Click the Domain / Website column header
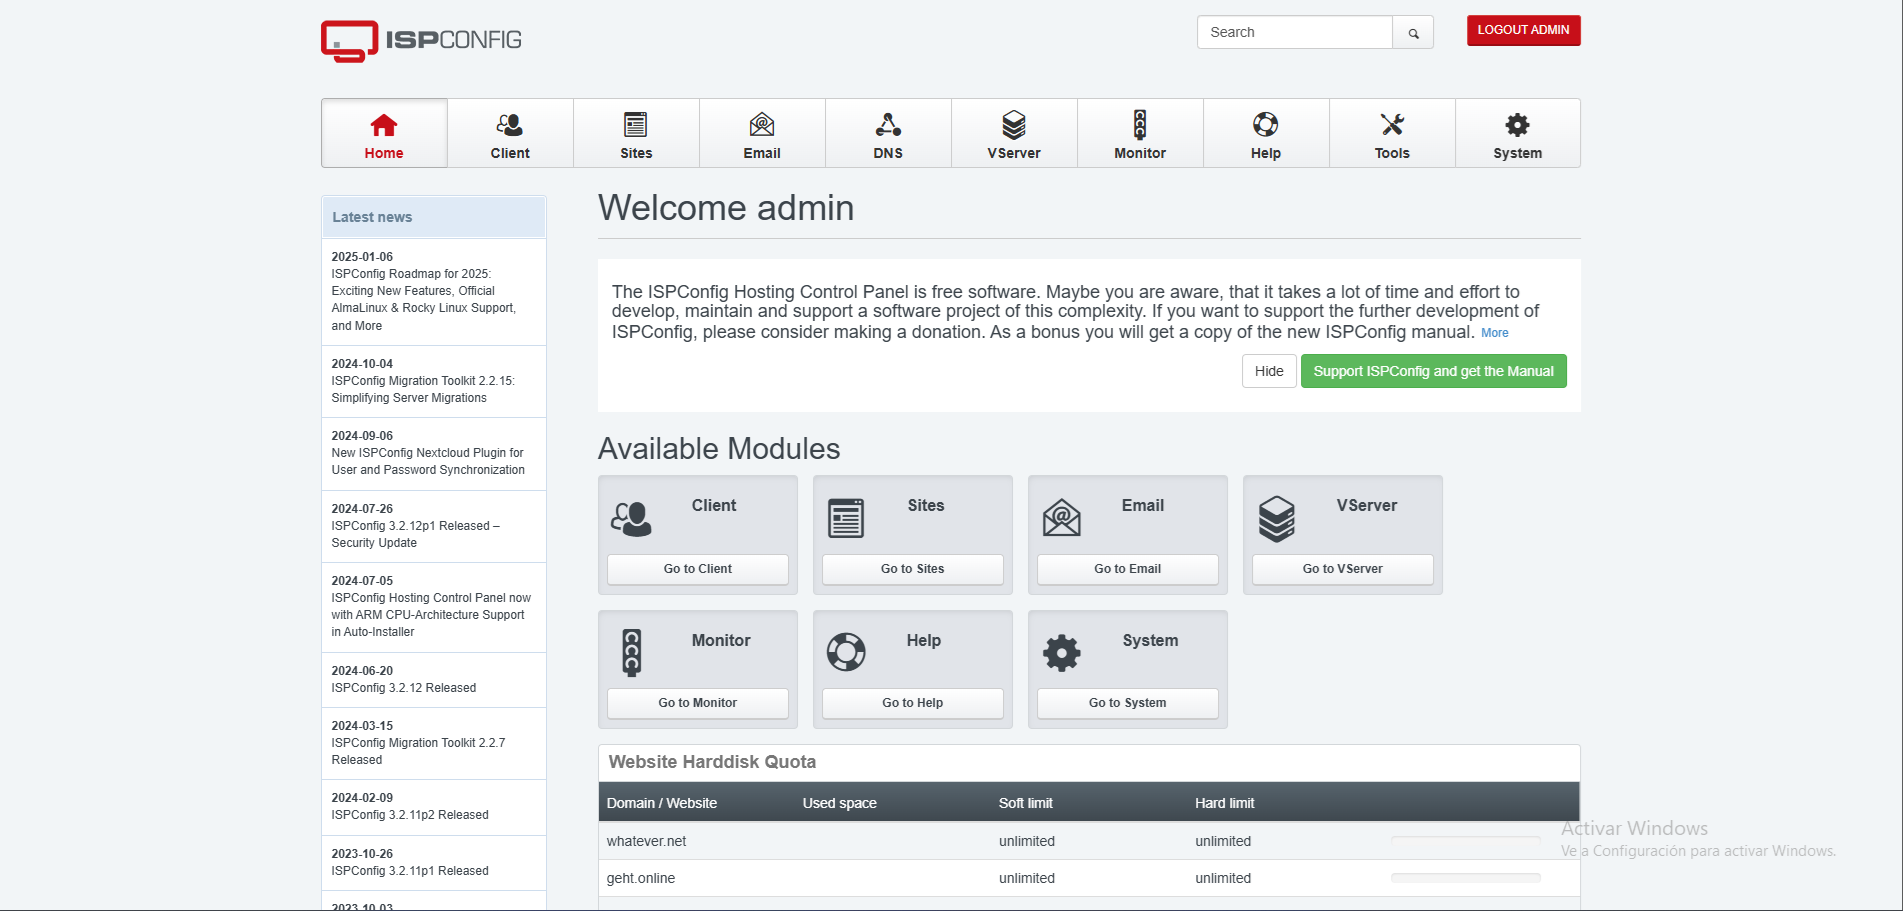 click(x=661, y=803)
